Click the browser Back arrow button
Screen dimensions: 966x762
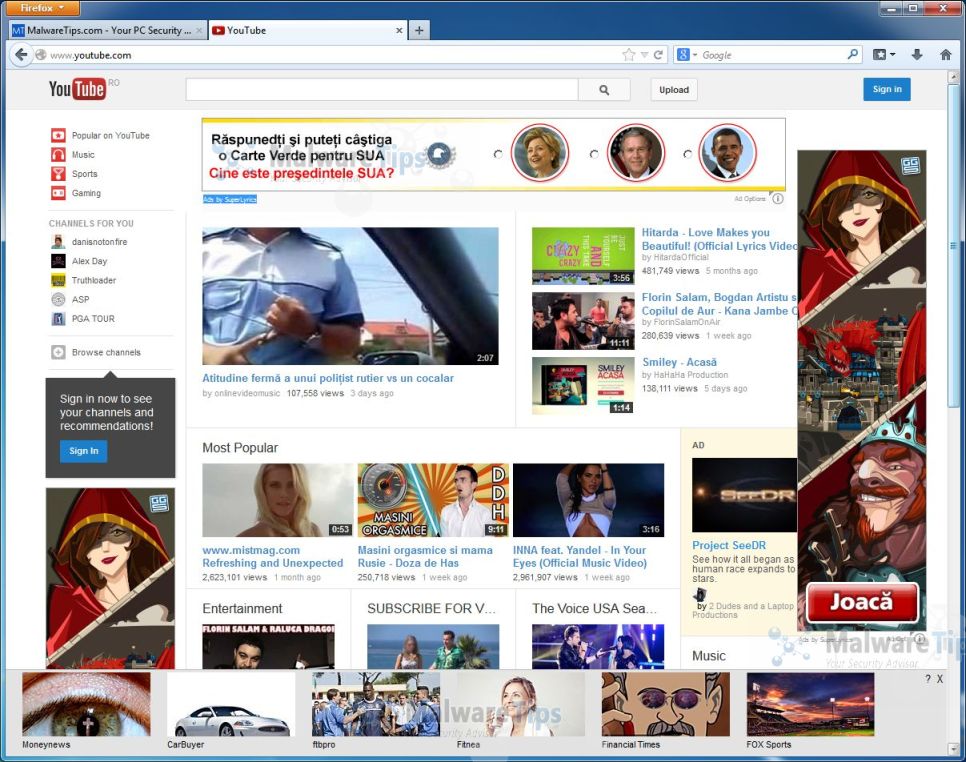pyautogui.click(x=20, y=55)
